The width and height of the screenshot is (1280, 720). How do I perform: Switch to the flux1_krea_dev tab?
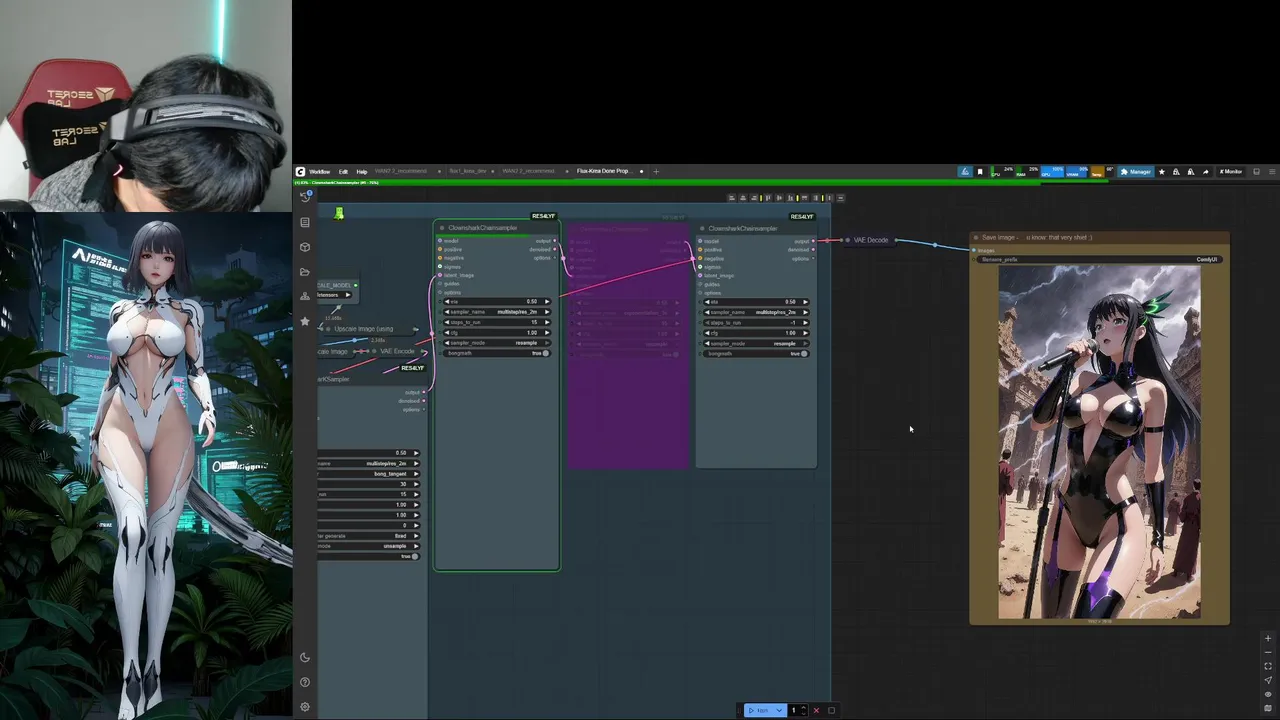tap(468, 171)
